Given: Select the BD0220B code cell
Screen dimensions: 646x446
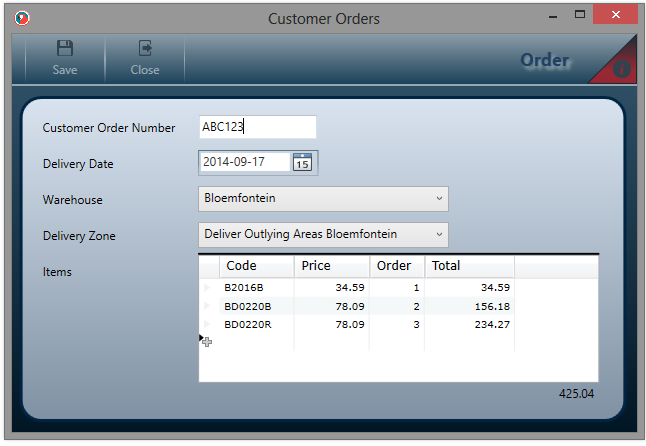Looking at the screenshot, I should (x=247, y=306).
